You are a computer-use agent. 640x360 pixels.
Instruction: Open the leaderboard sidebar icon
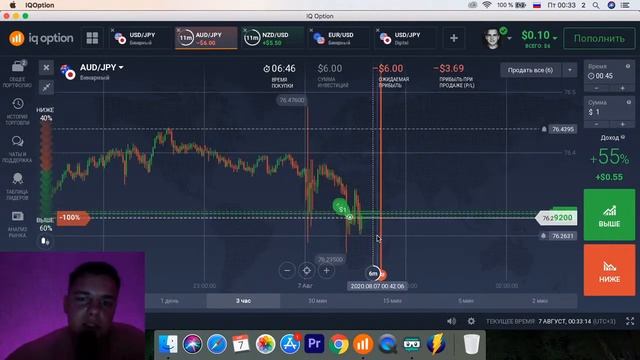point(18,178)
